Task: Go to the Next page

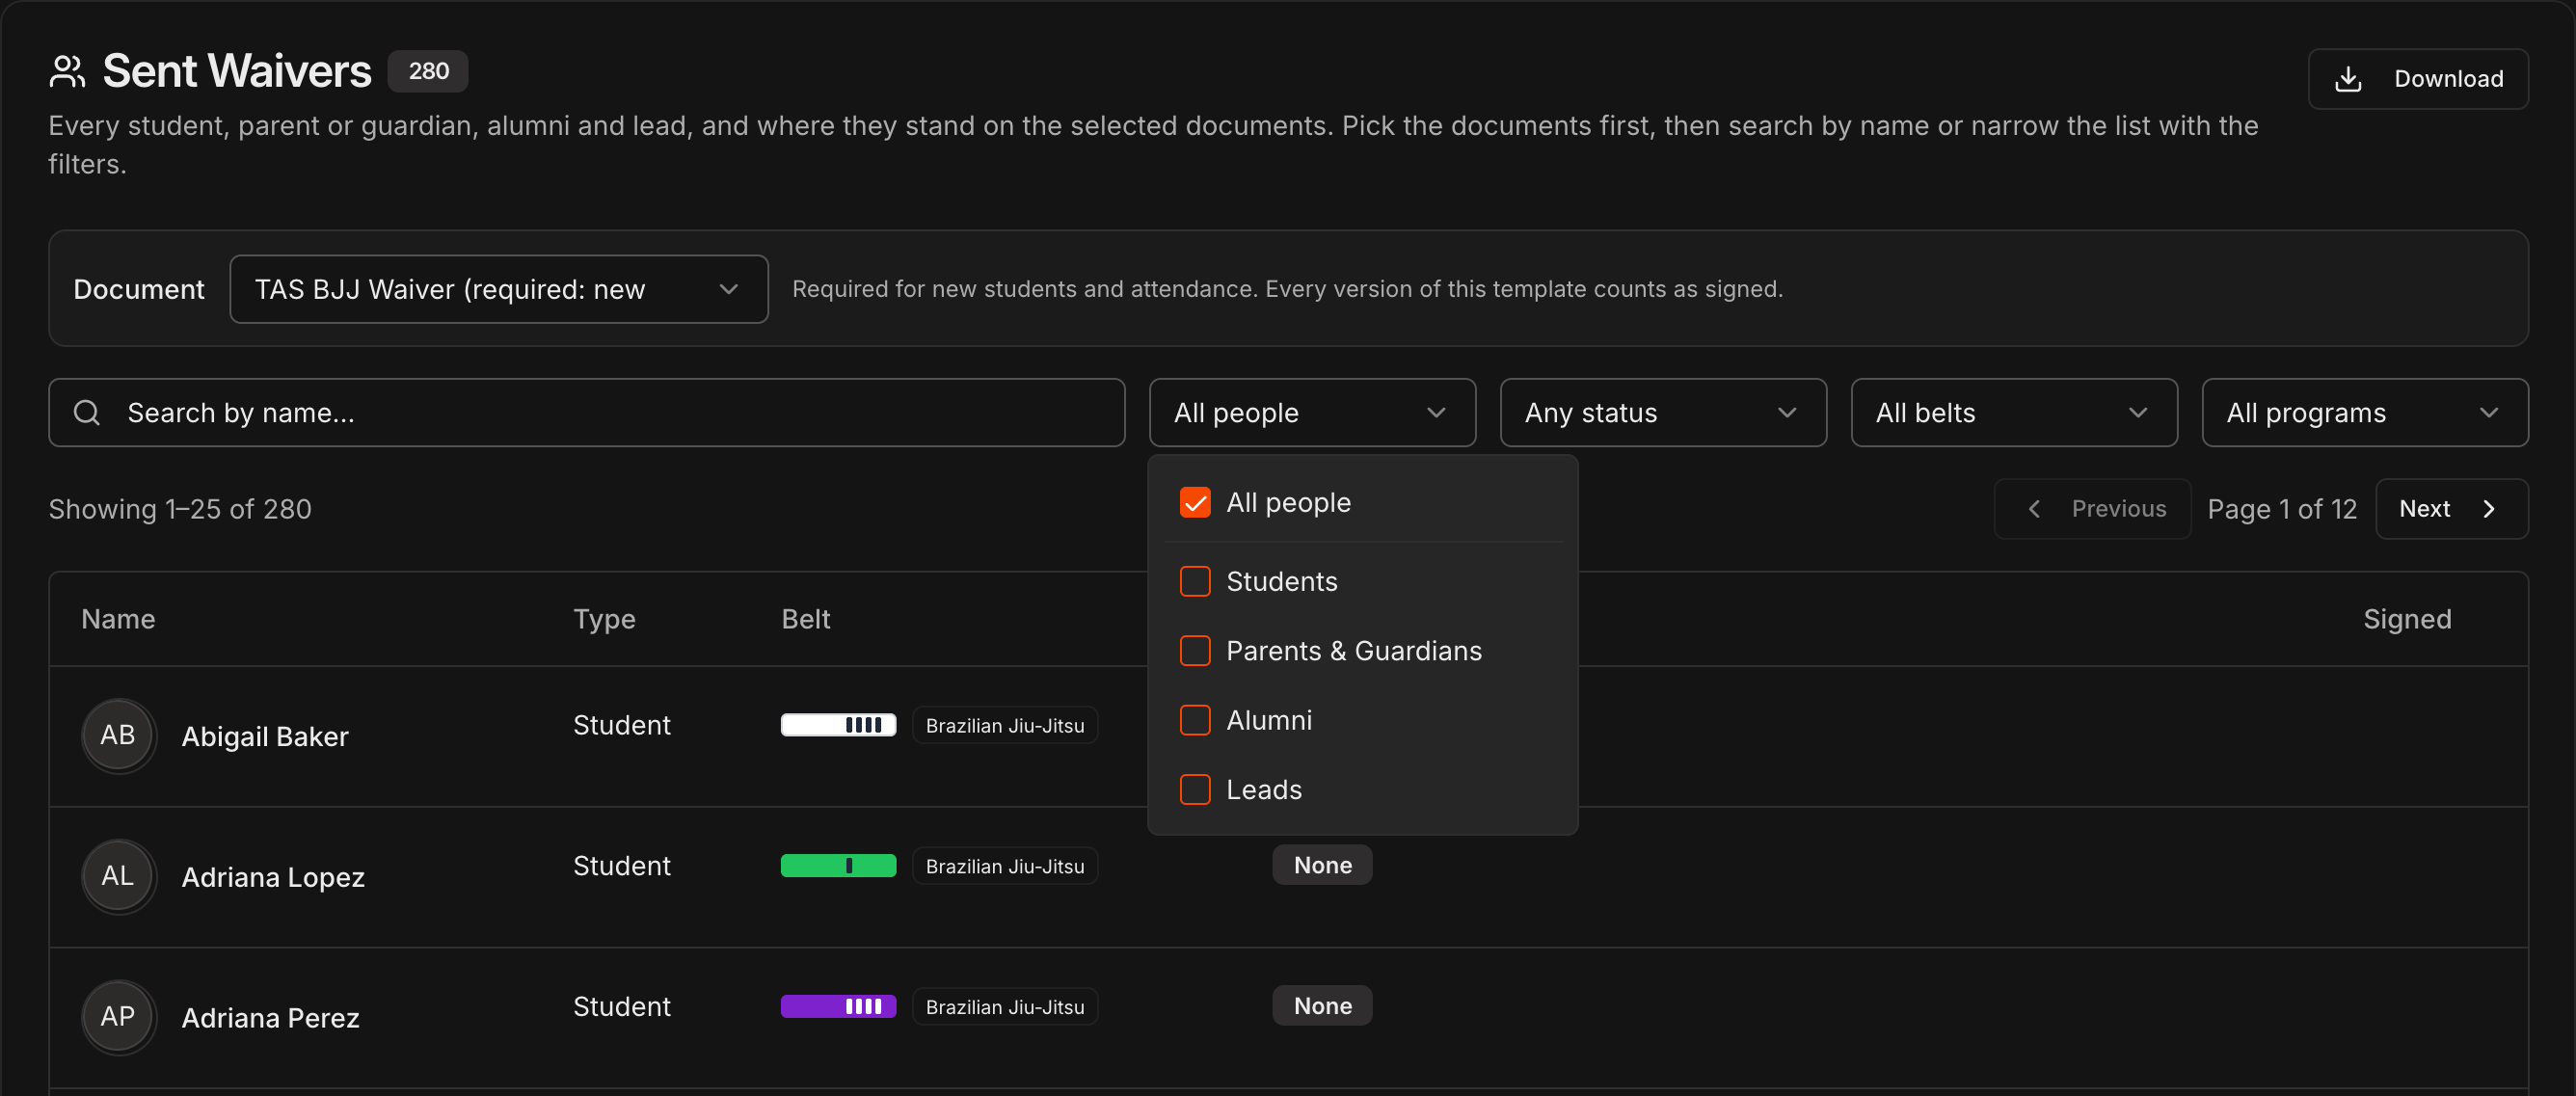Action: coord(2452,509)
